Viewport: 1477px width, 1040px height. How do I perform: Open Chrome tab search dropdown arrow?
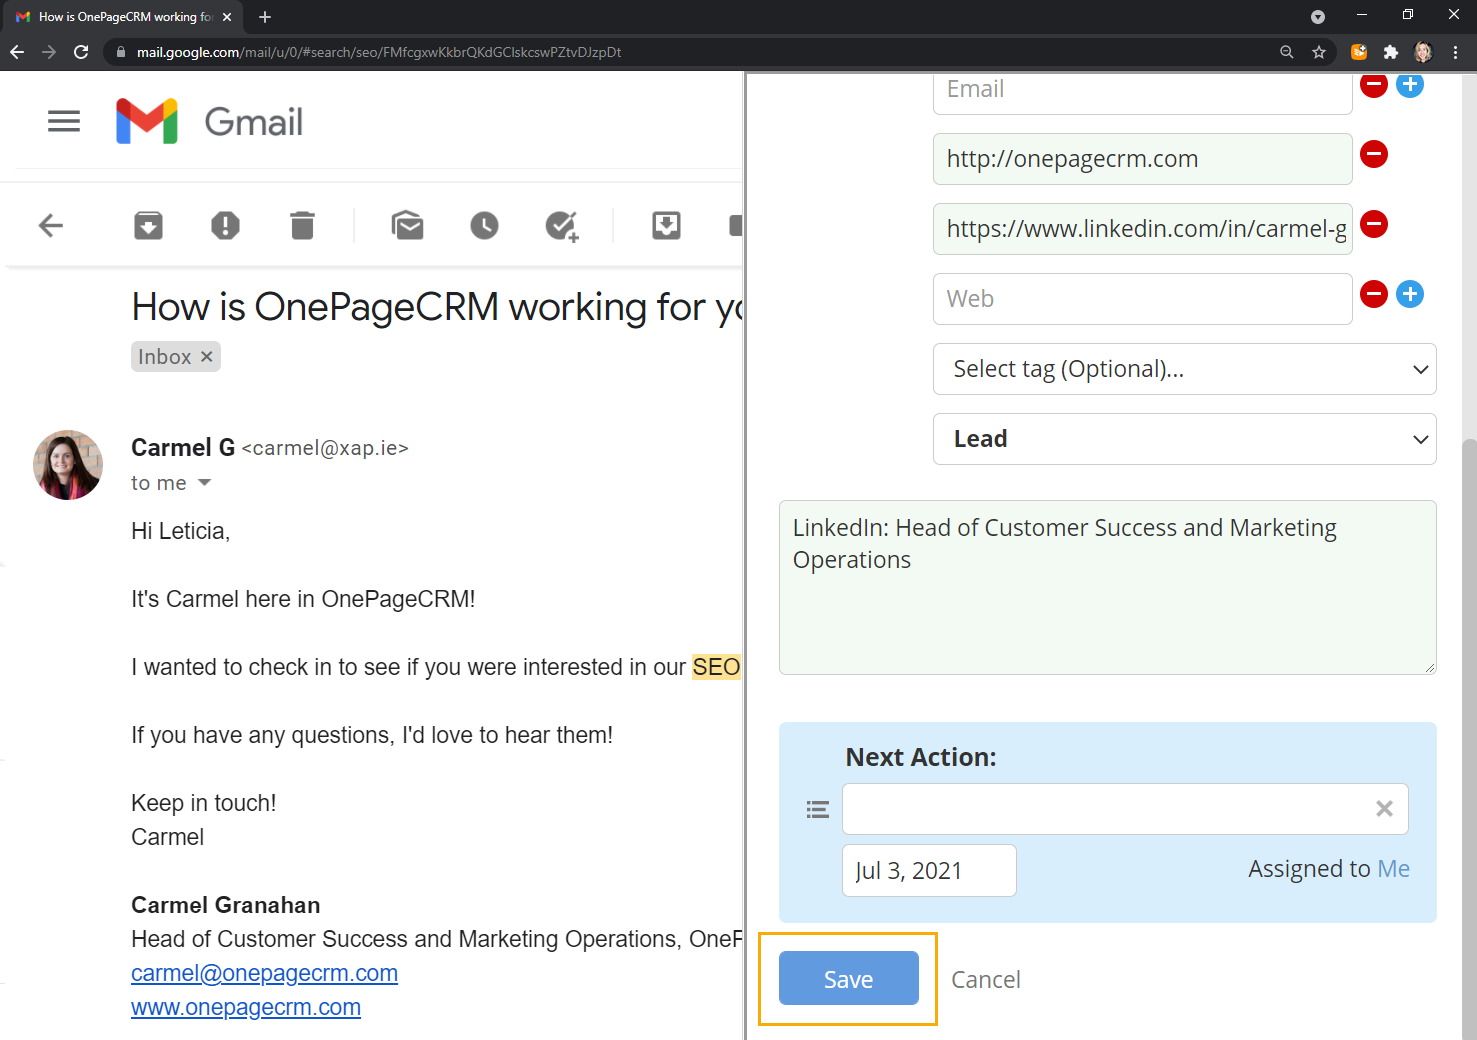[x=1318, y=17]
